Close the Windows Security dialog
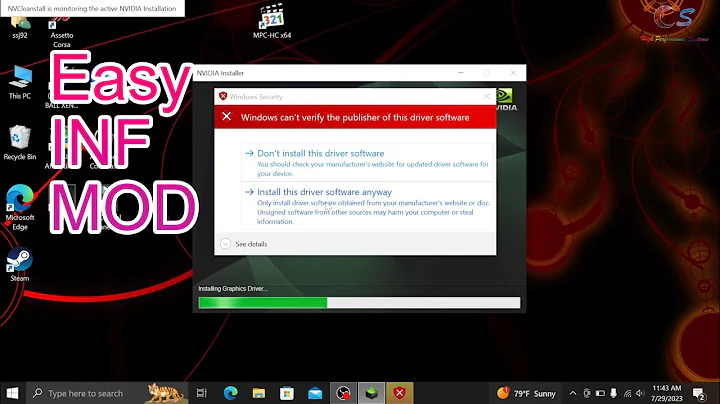720x404 pixels. [487, 96]
